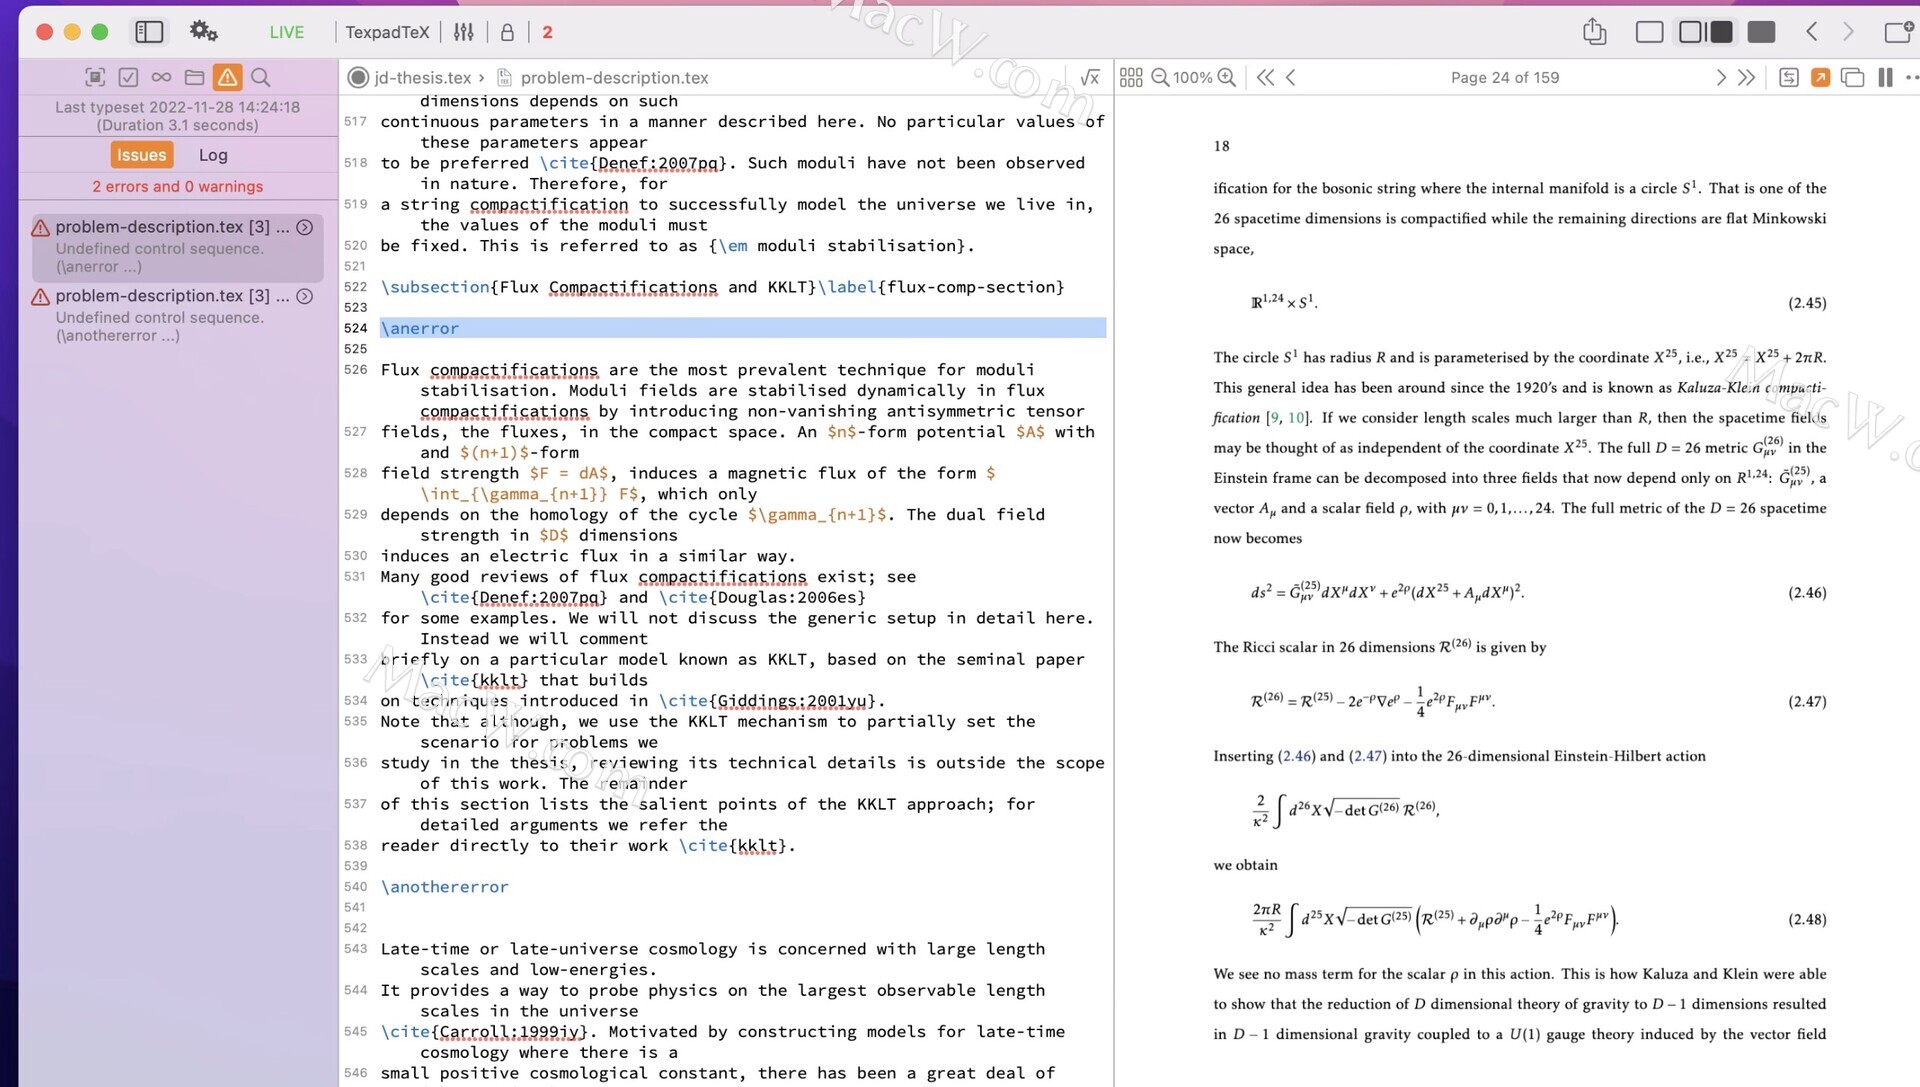Click reference link 2.47 in PDF
The image size is (1920, 1087).
point(1368,756)
